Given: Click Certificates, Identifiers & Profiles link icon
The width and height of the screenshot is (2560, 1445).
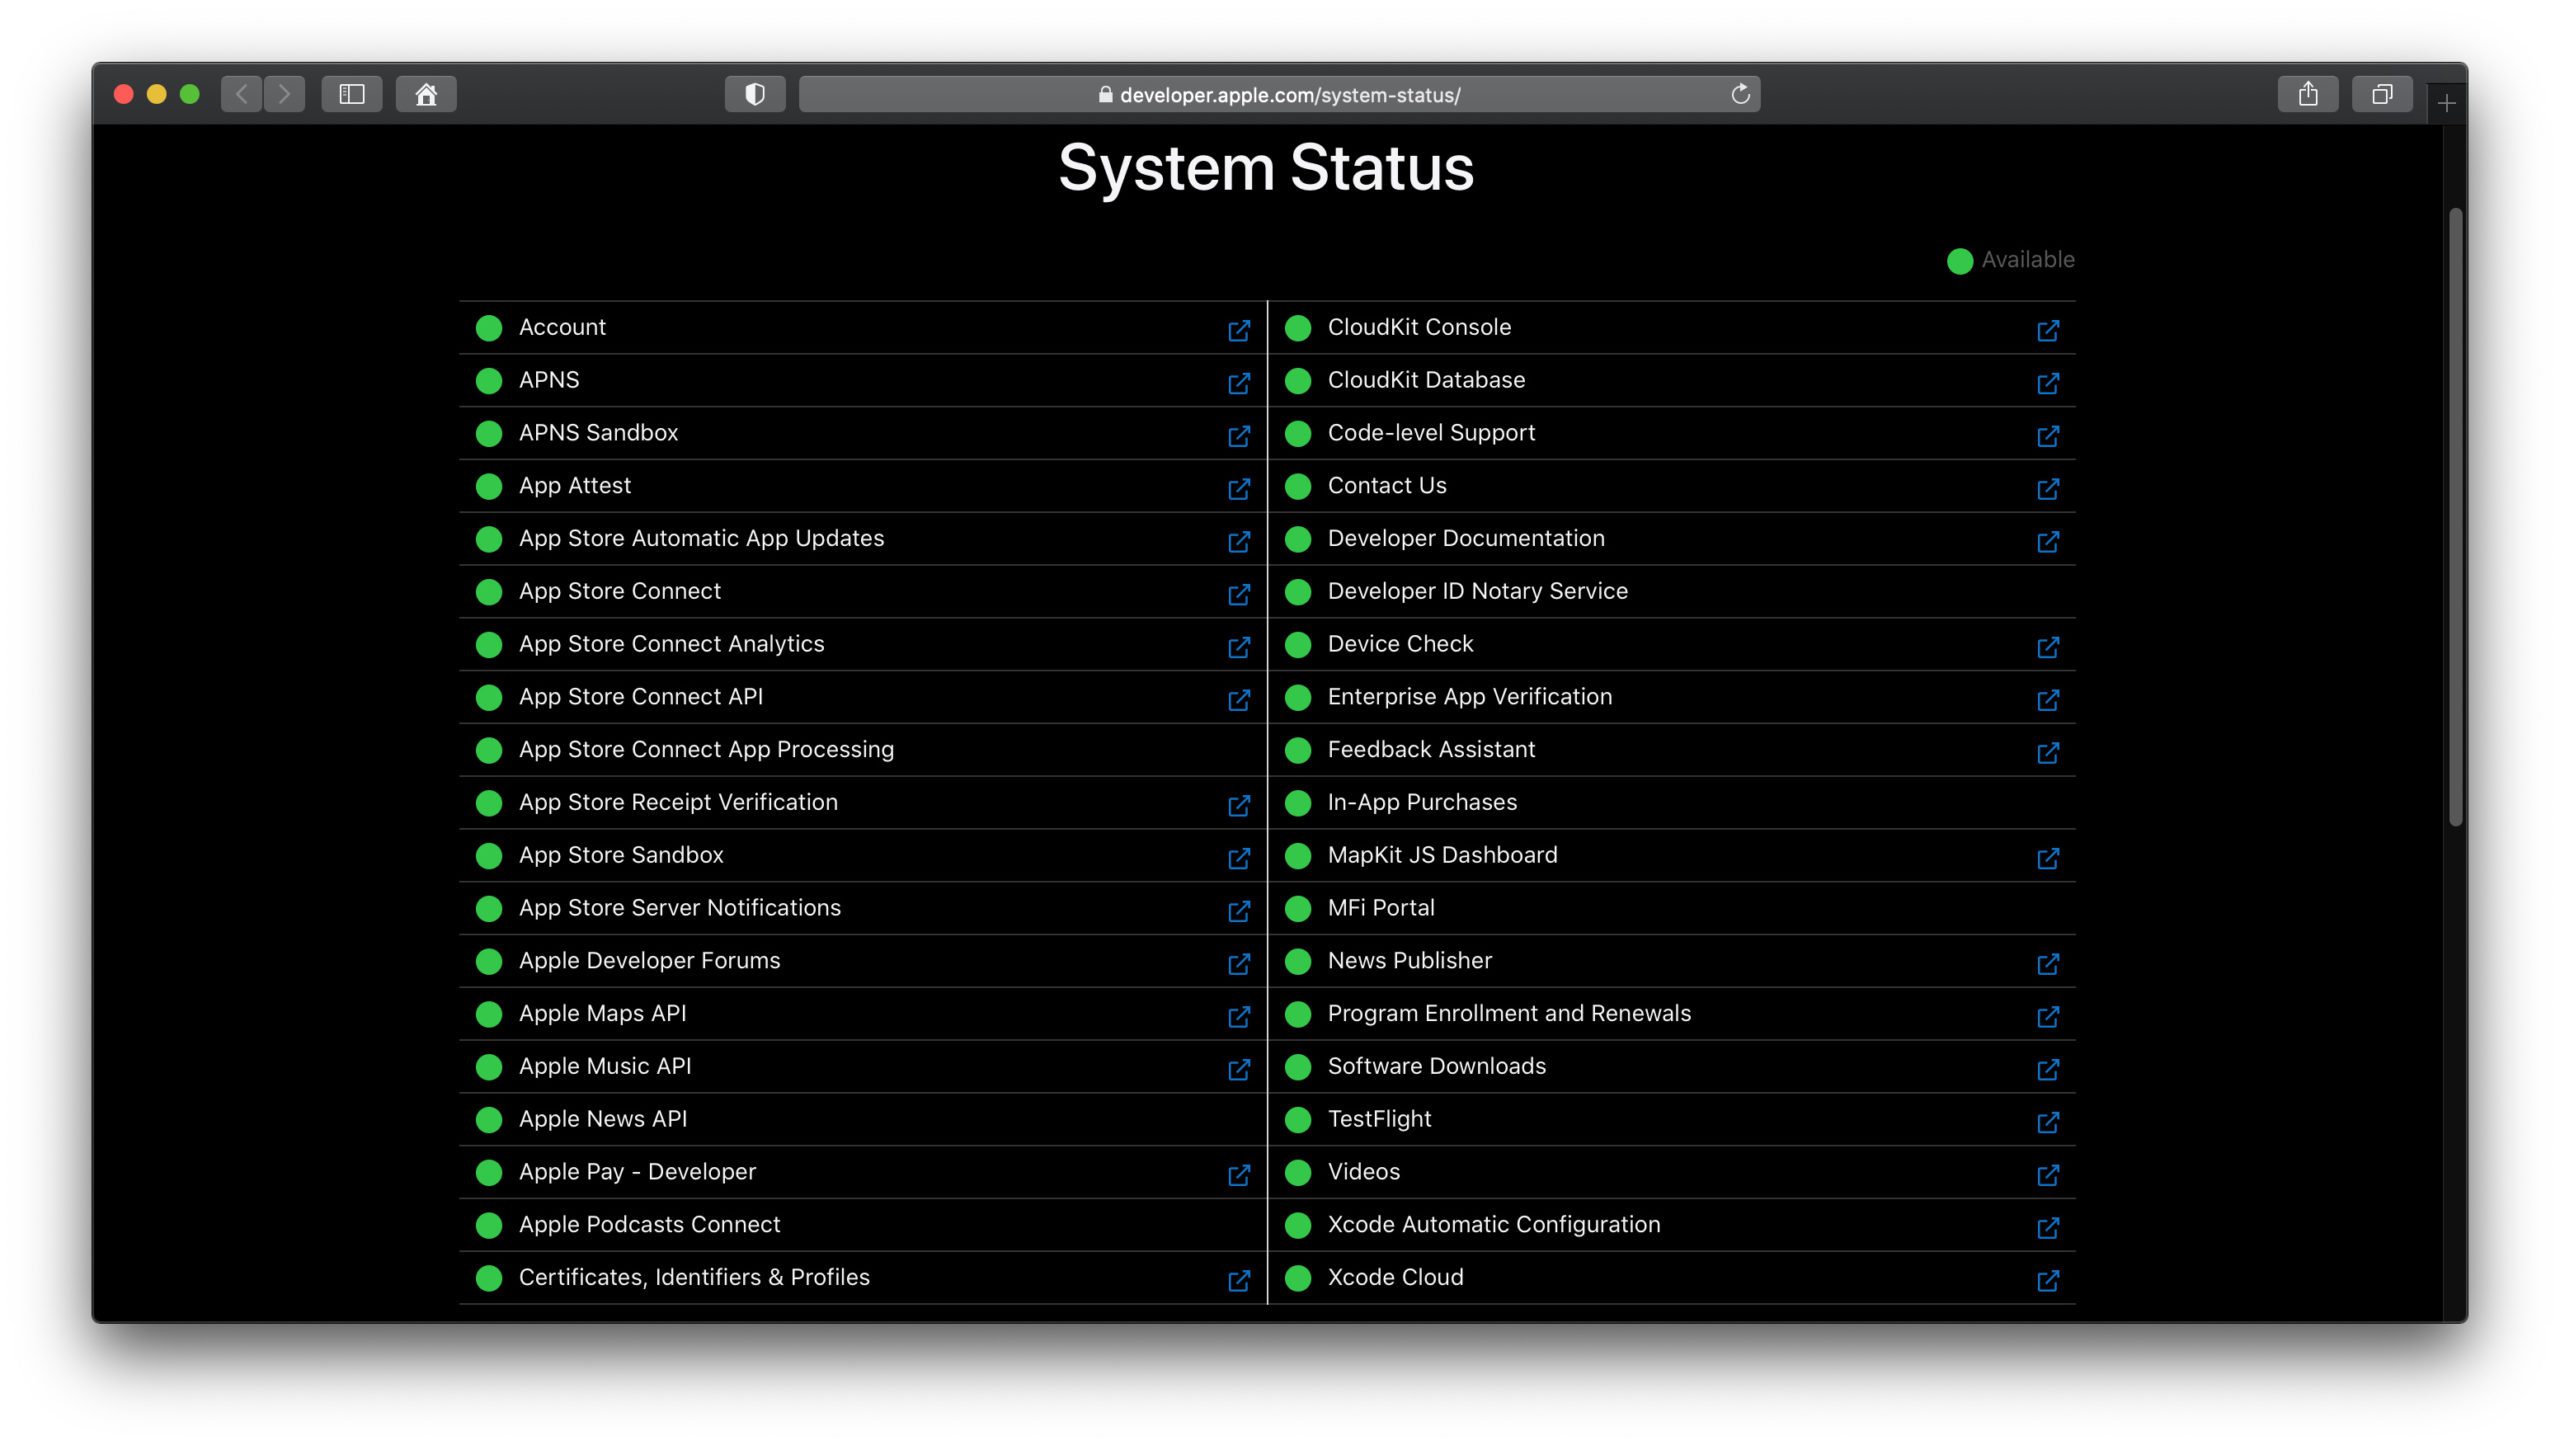Looking at the screenshot, I should point(1238,1281).
